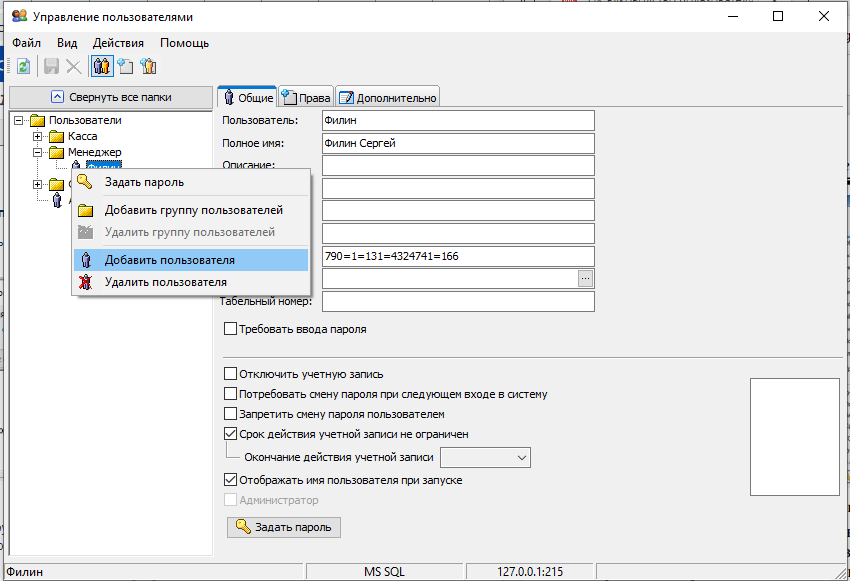Click Свернуть все папки button
This screenshot has width=850, height=581.
[x=111, y=98]
